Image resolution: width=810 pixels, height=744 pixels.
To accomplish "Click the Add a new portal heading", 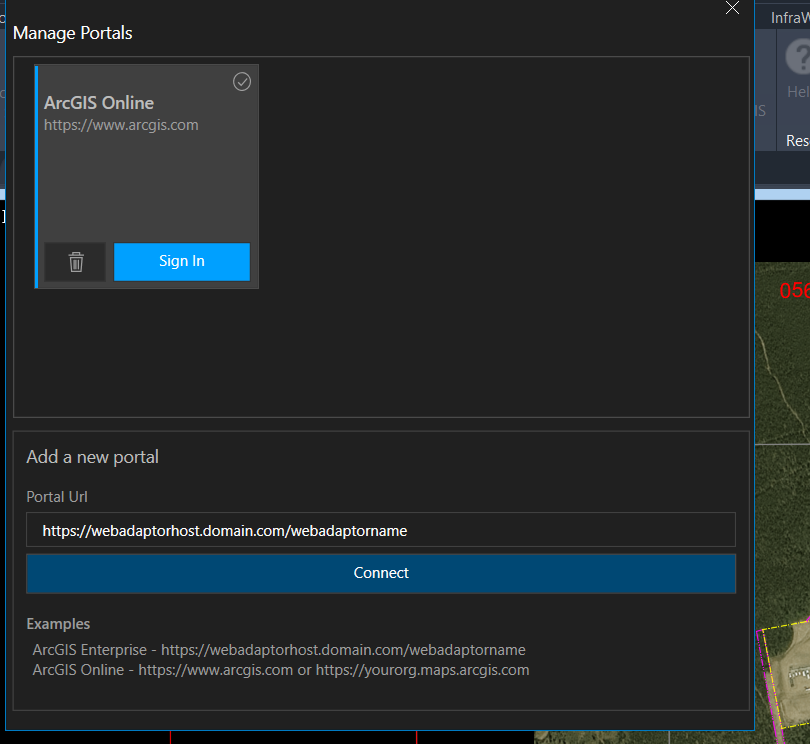I will (x=92, y=456).
